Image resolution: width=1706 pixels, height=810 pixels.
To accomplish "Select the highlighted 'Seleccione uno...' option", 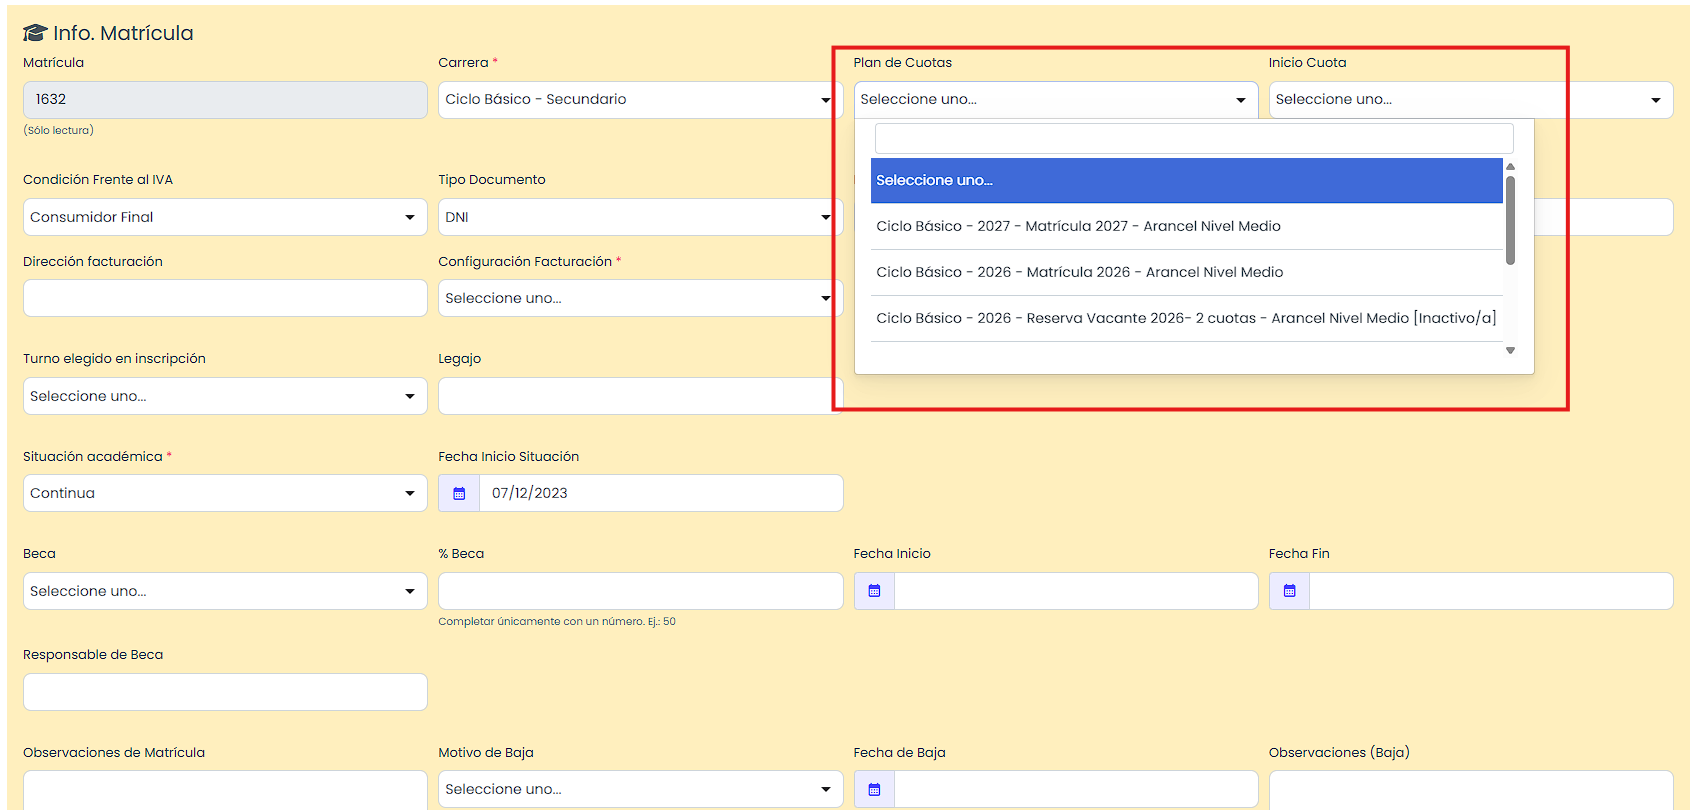I will [1186, 180].
